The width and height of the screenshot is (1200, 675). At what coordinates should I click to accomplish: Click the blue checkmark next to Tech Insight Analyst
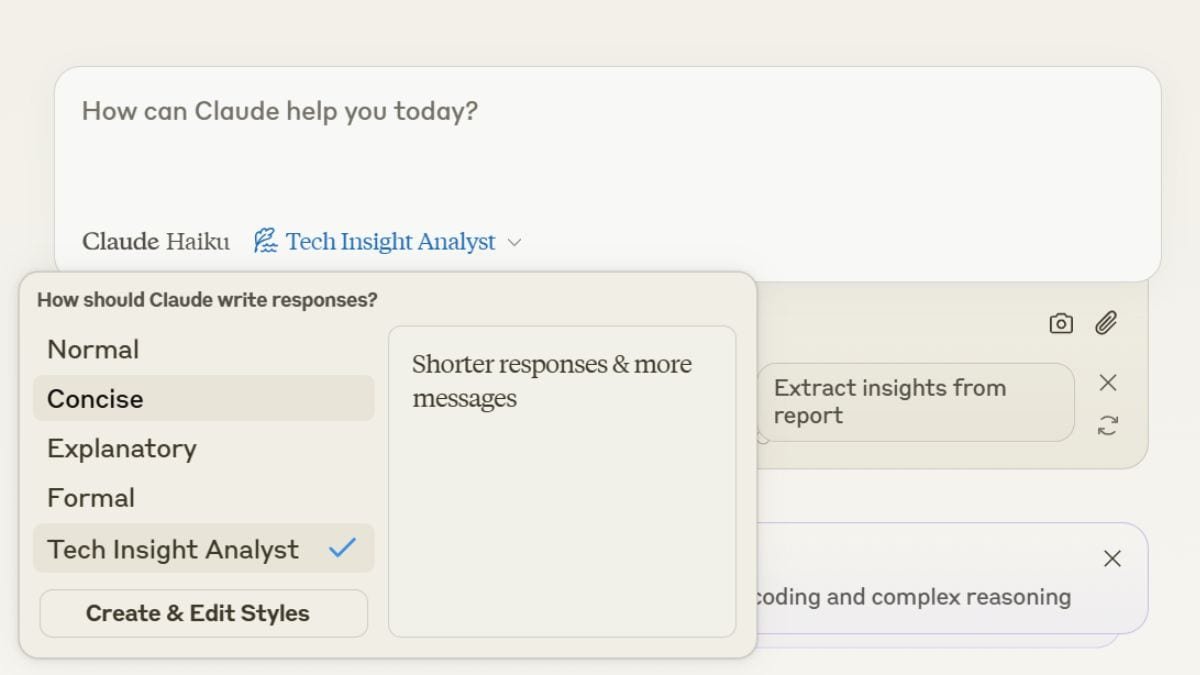(x=343, y=548)
